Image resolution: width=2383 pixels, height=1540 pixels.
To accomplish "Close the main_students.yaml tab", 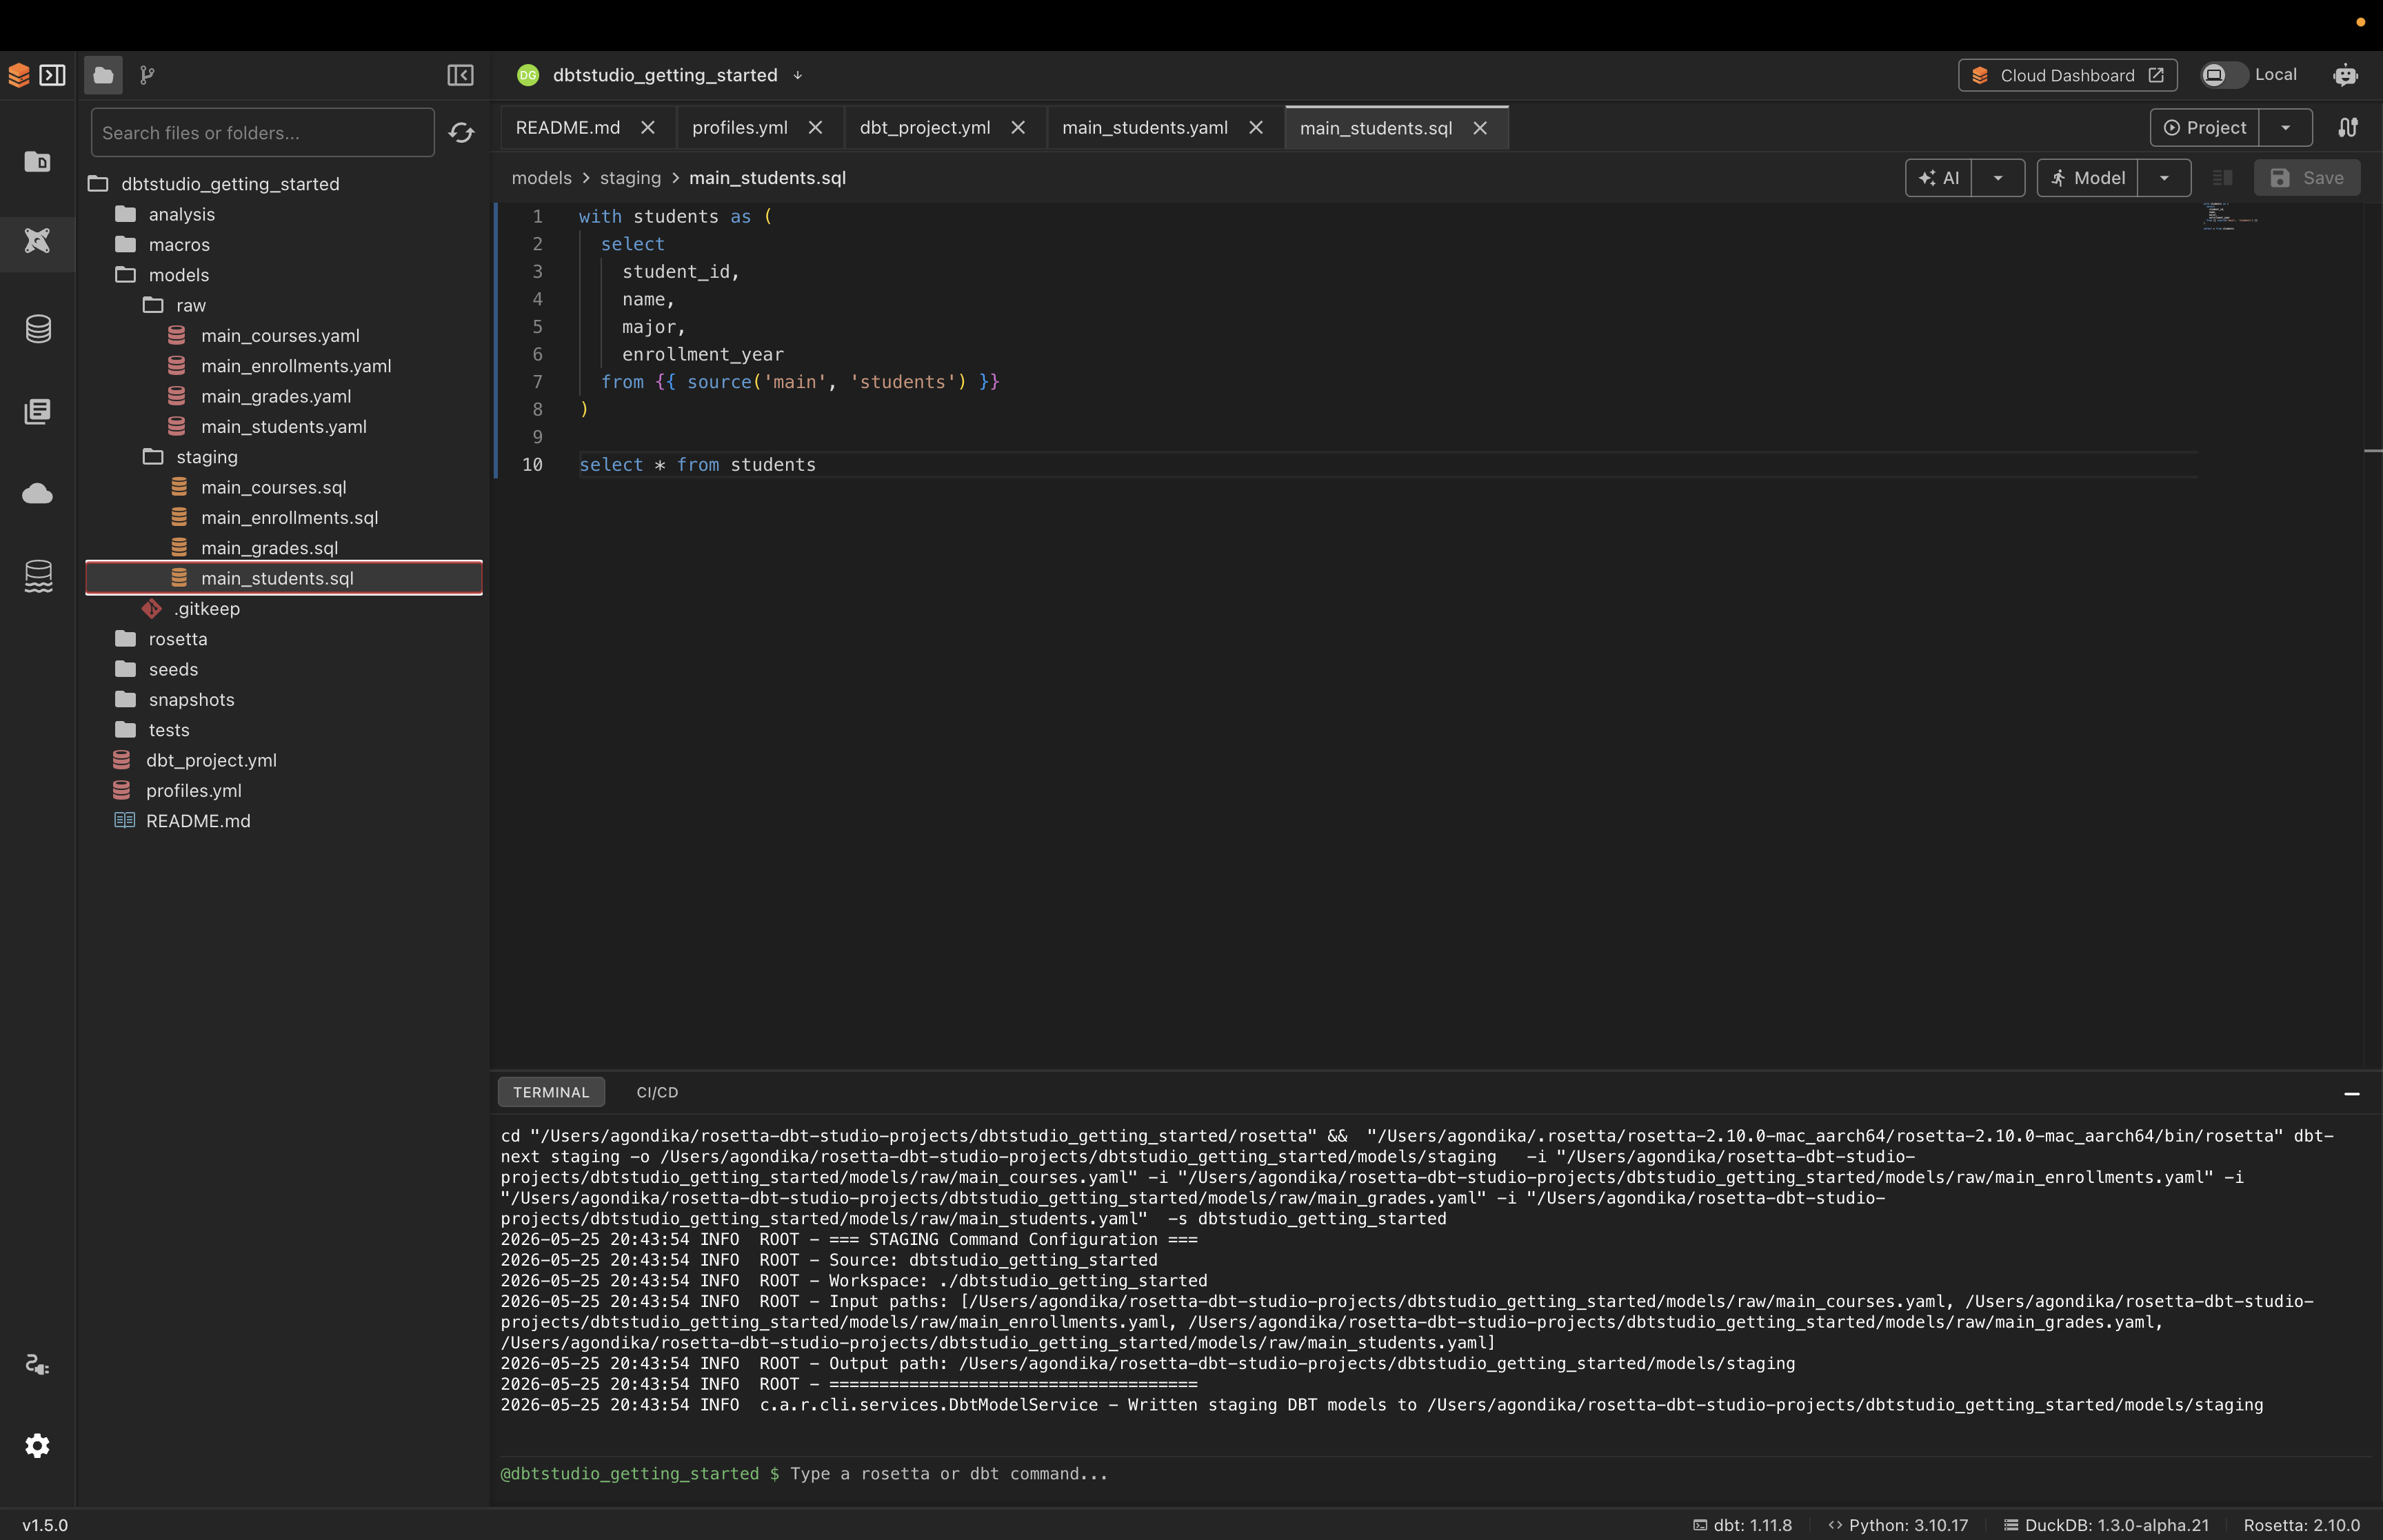I will point(1256,128).
